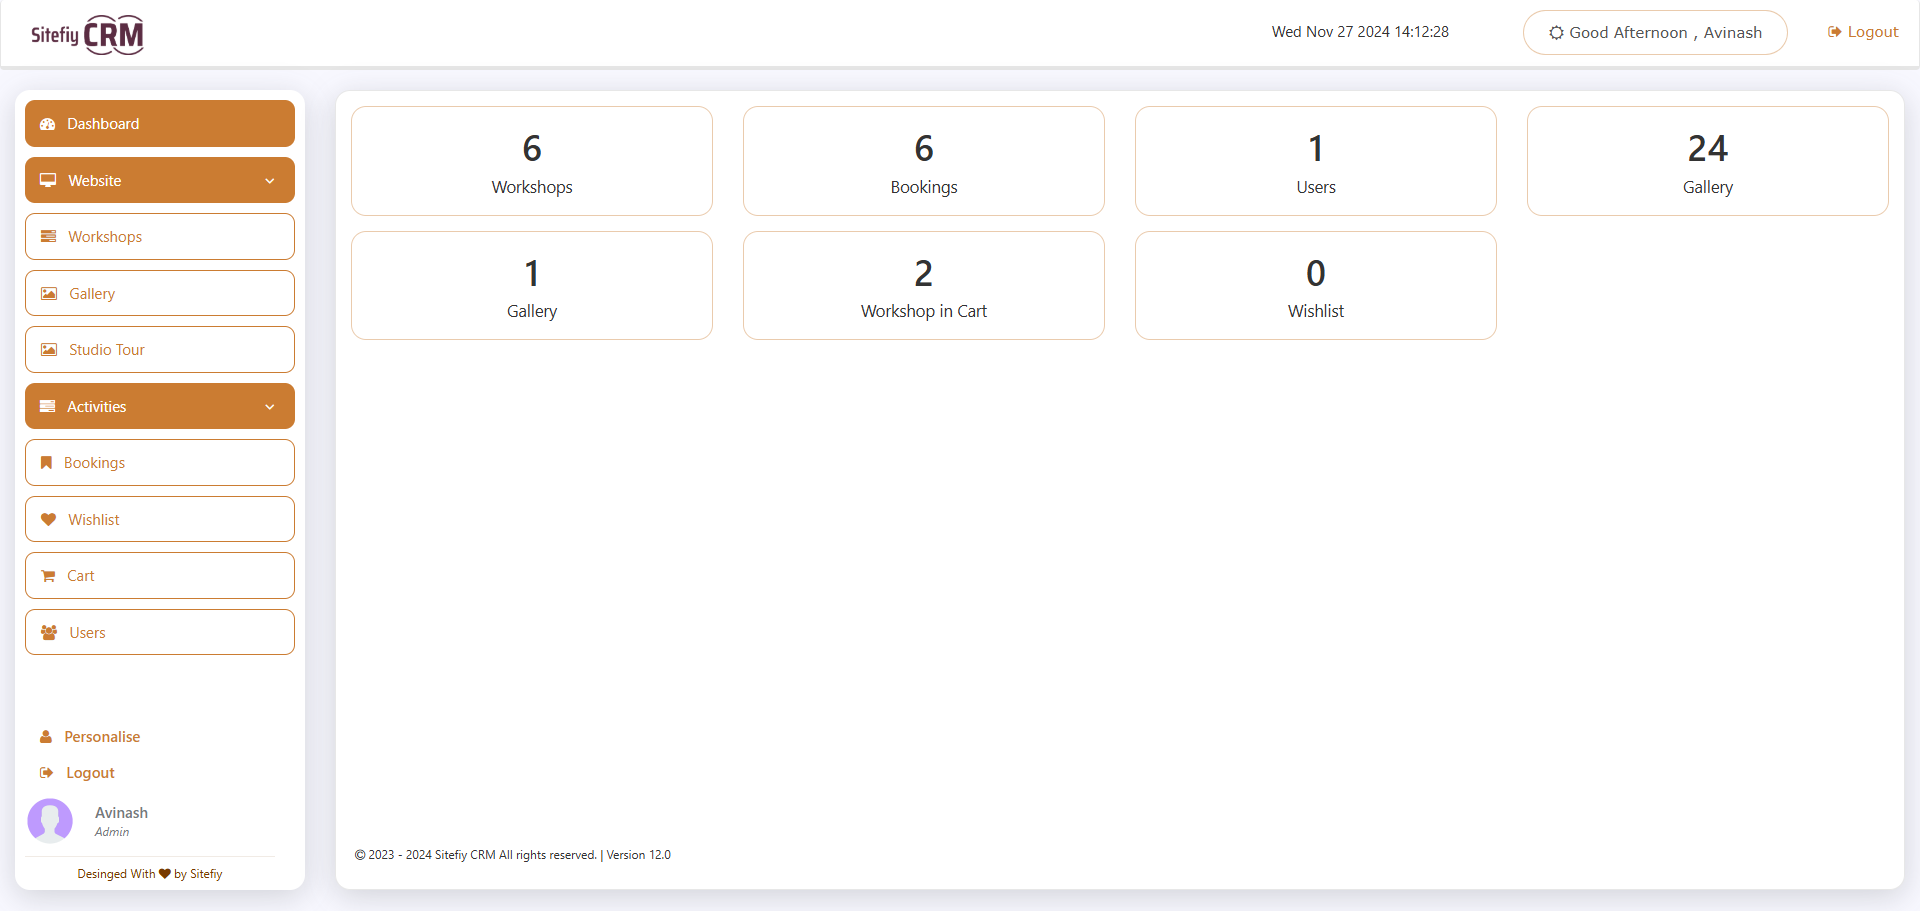Click the Personalise person icon

[x=46, y=737]
